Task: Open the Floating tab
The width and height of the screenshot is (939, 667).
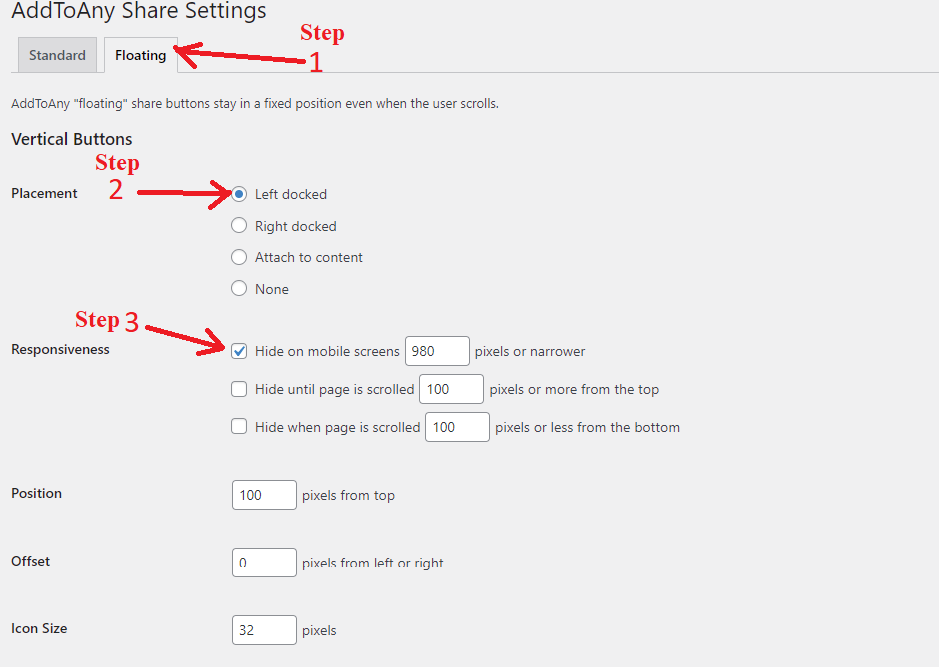Action: click(141, 55)
